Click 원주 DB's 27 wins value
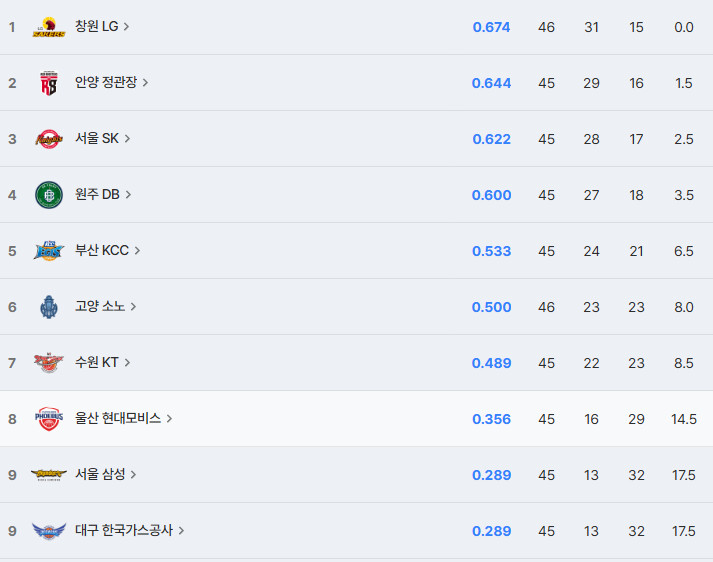 pos(591,195)
